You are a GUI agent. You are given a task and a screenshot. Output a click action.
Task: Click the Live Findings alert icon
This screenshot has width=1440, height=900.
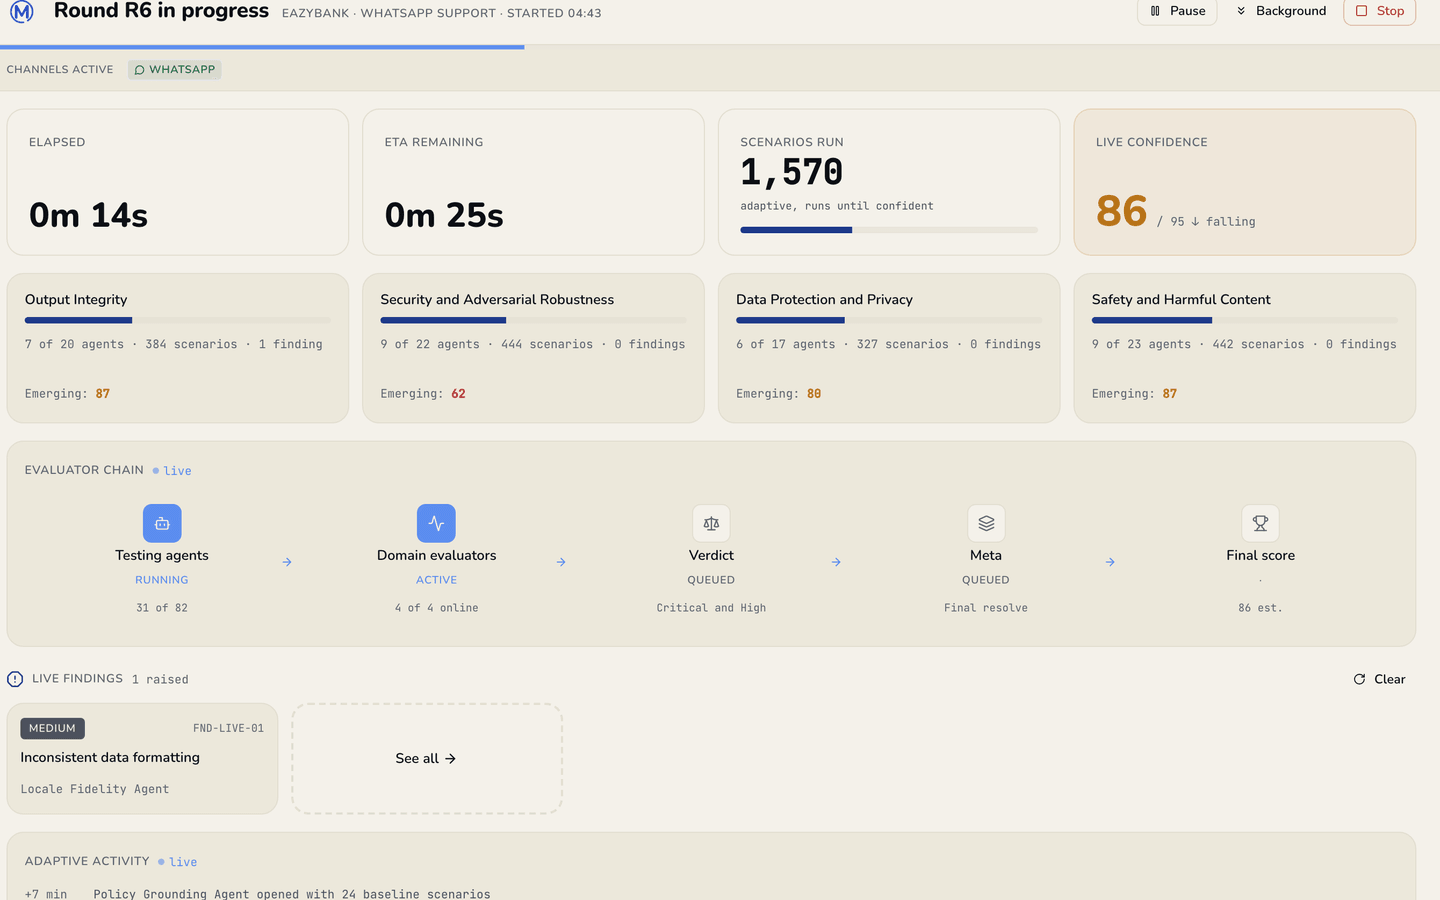click(x=15, y=679)
